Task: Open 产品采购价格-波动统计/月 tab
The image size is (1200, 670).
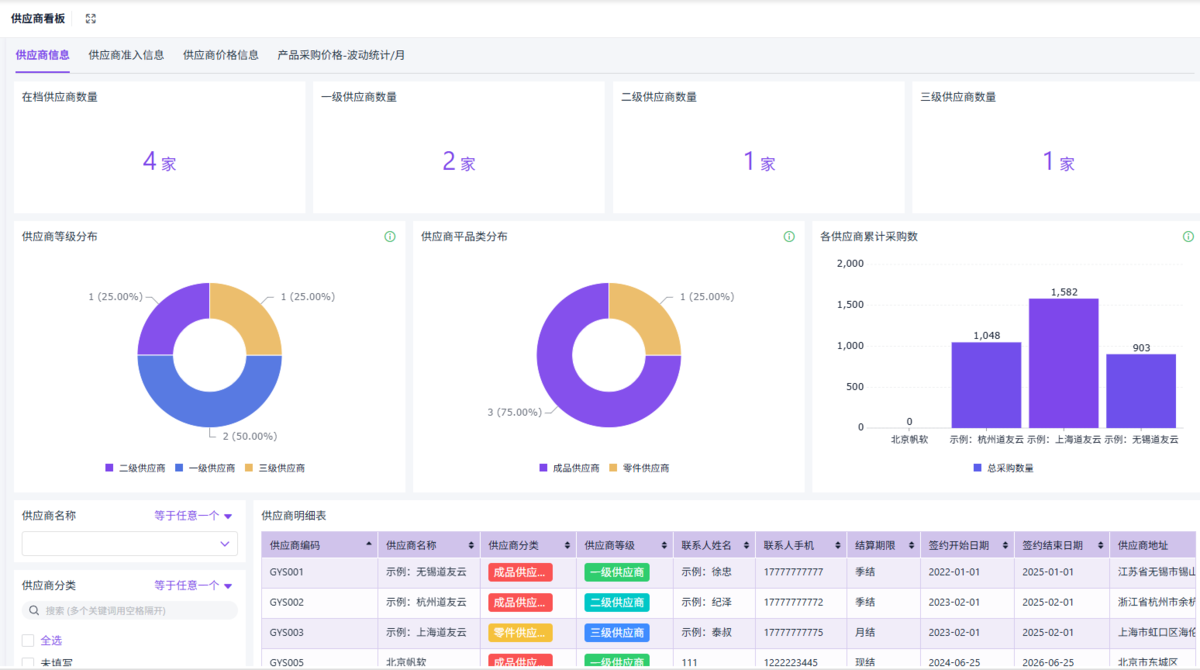Action: [x=341, y=55]
